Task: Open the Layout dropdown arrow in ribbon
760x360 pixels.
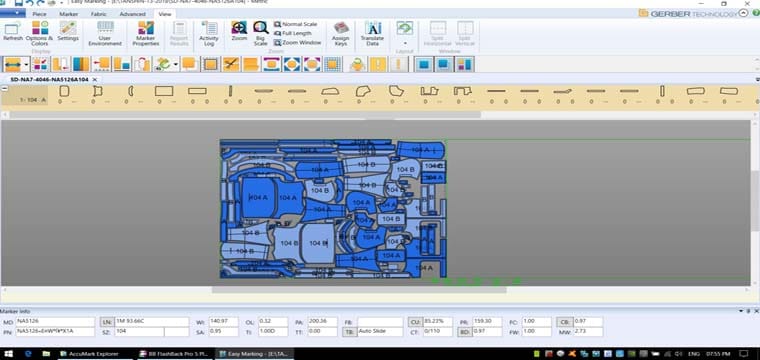Action: tap(405, 43)
